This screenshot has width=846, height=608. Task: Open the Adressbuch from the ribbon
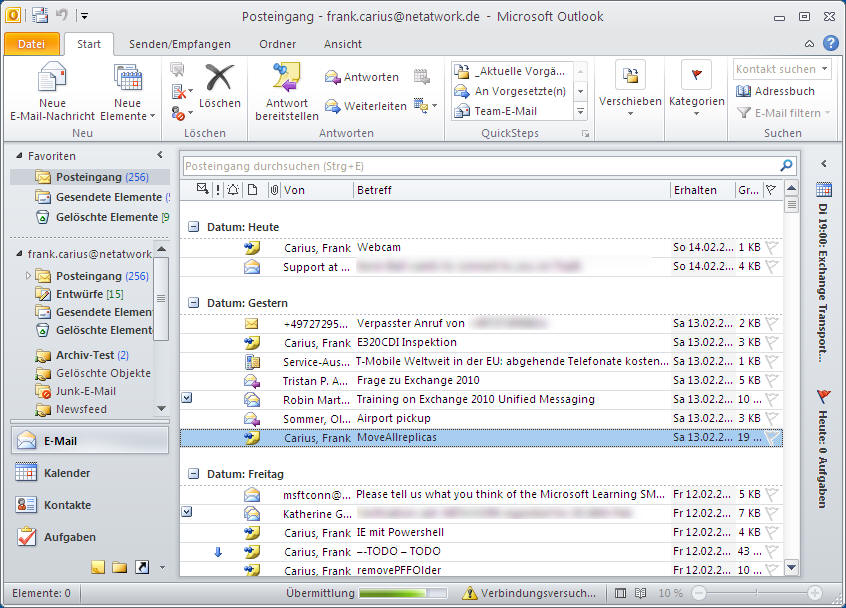tap(776, 91)
